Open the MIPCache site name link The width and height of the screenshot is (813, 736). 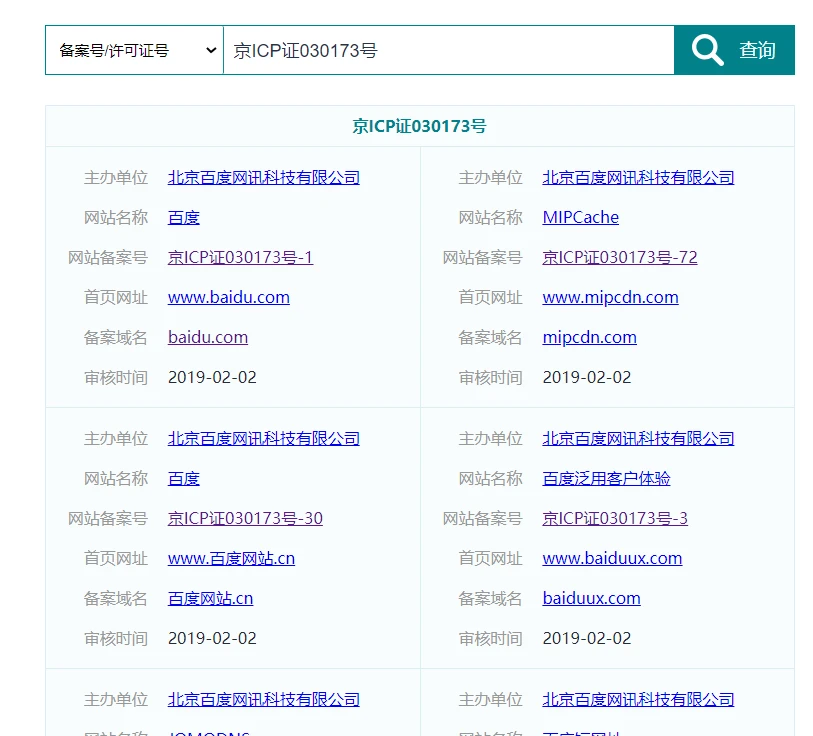pyautogui.click(x=581, y=217)
